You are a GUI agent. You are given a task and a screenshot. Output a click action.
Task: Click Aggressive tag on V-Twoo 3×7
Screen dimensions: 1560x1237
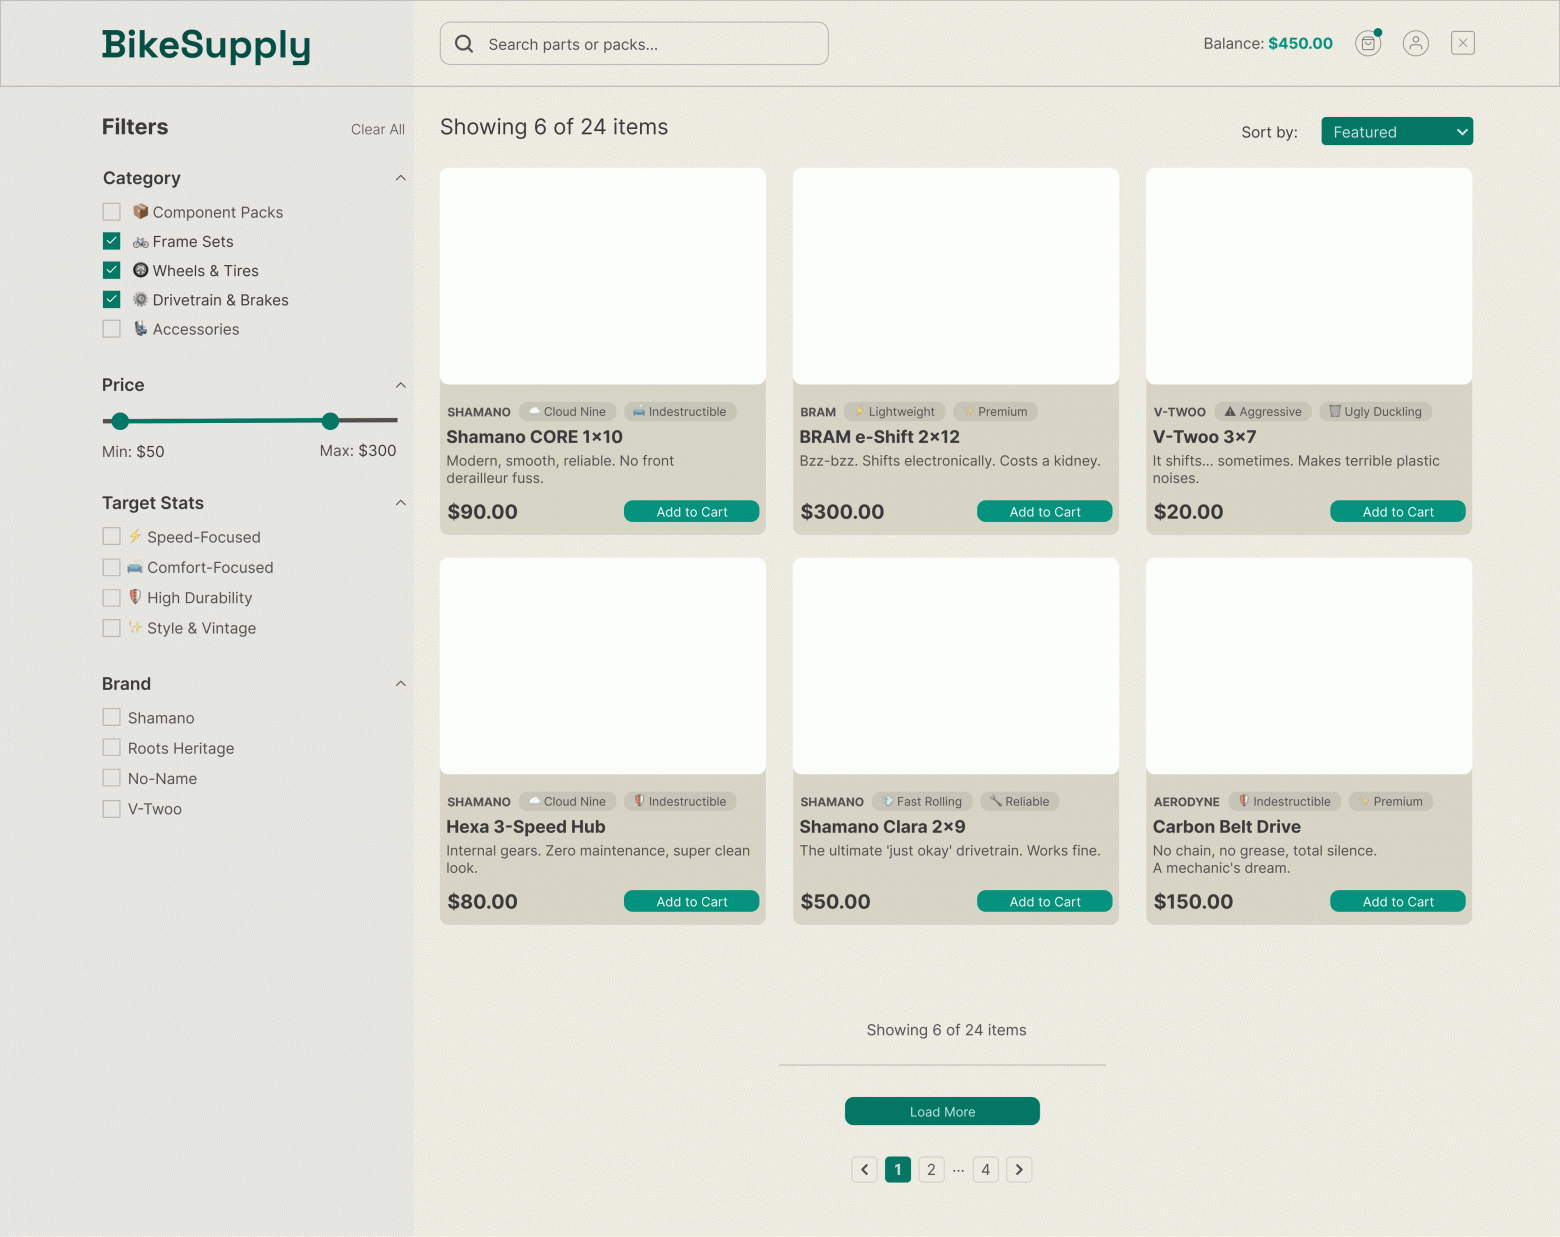(x=1263, y=411)
